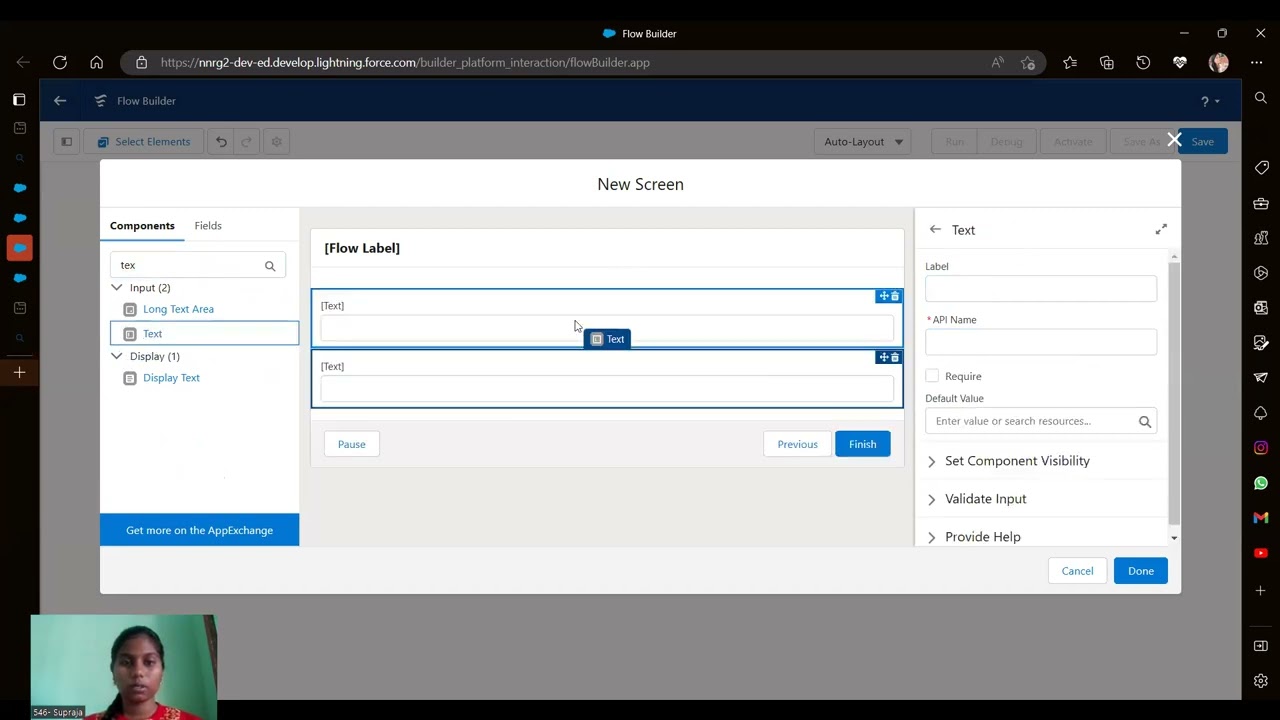The height and width of the screenshot is (720, 1280).
Task: Click the browser address bar URL
Action: (405, 63)
